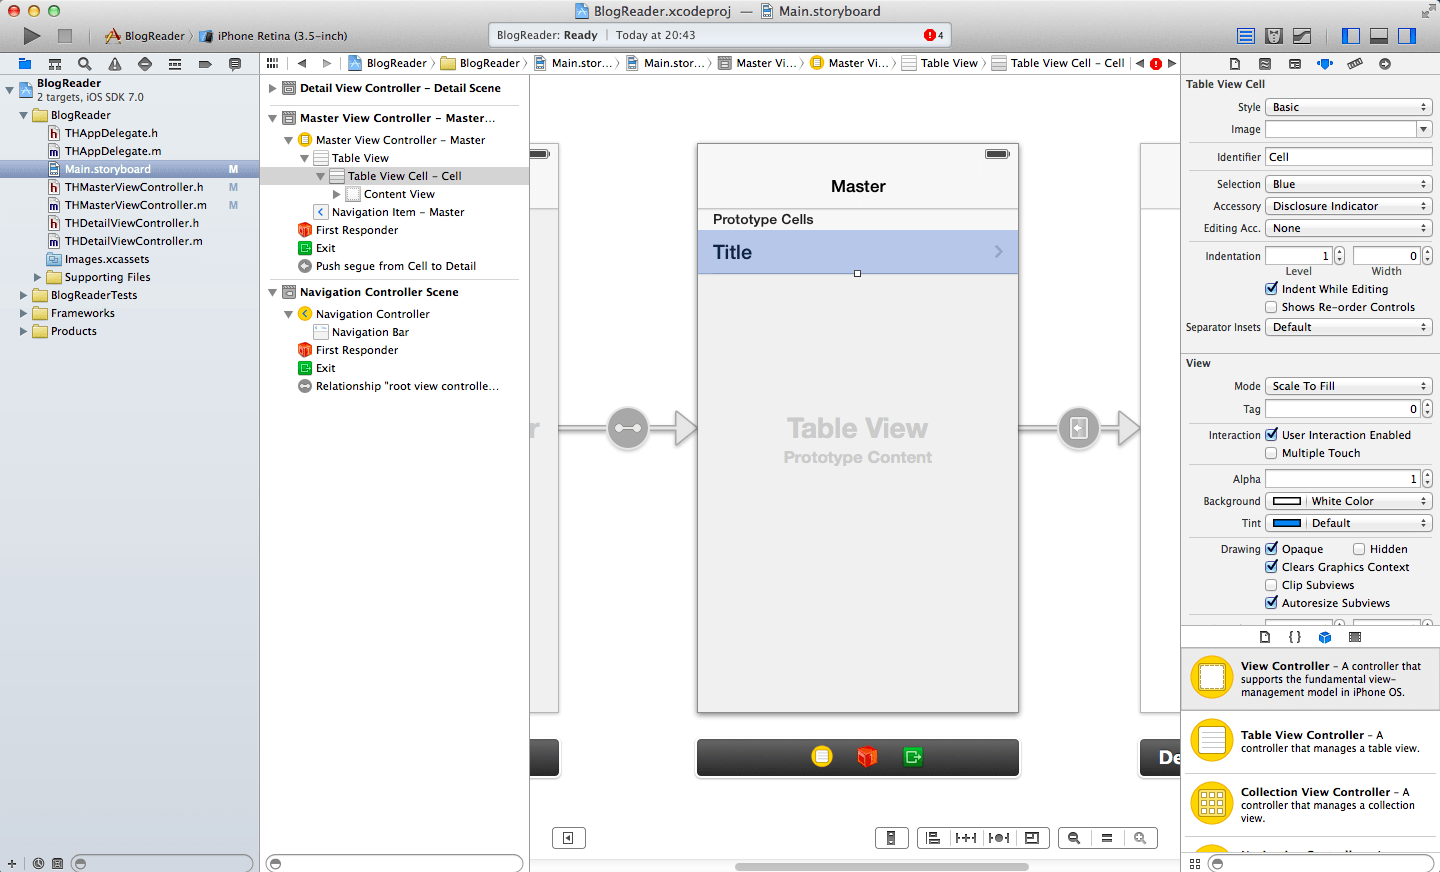Screen dimensions: 1440x872
Task: Enable the Hidden checkbox
Action: [1359, 549]
